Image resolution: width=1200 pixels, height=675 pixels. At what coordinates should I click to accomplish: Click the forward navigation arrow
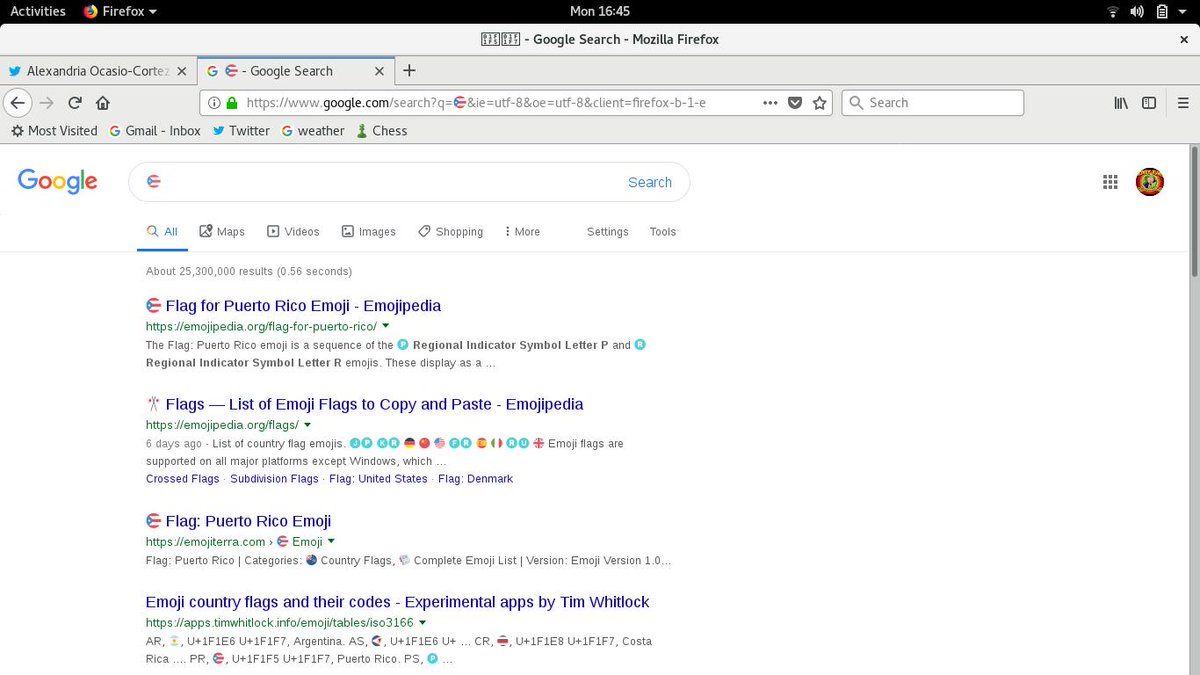pos(46,102)
